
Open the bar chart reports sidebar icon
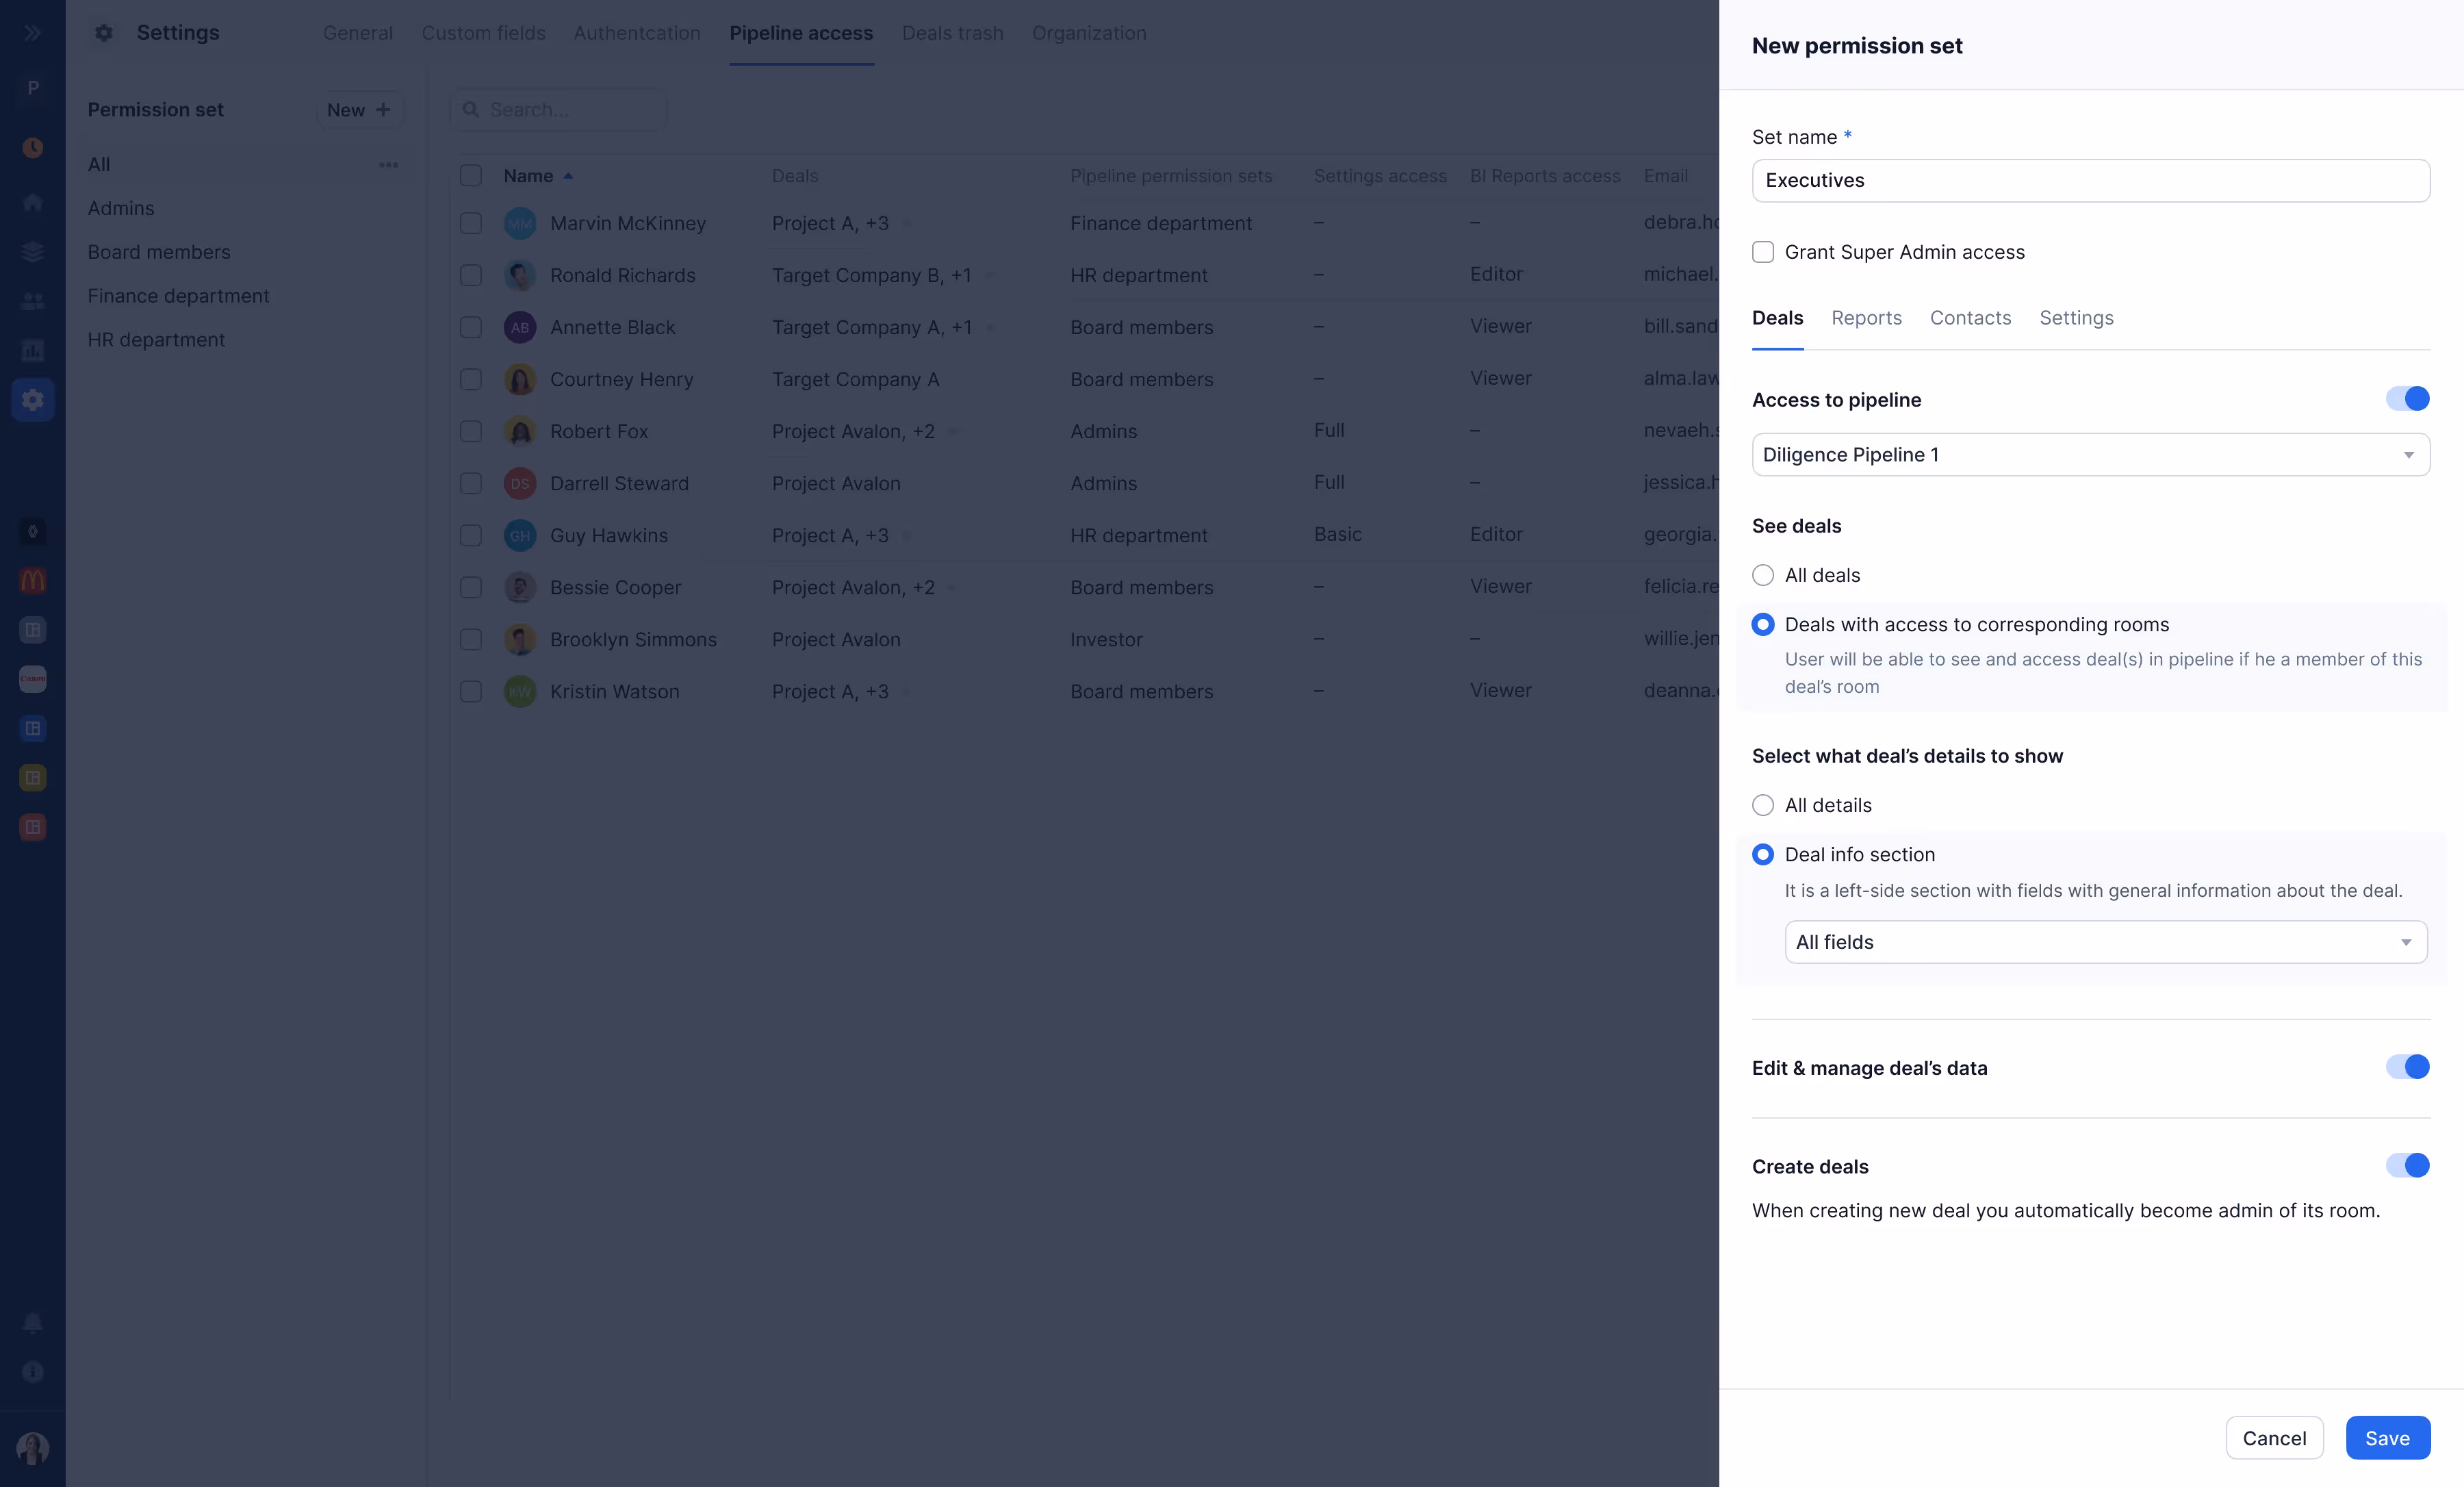point(32,350)
